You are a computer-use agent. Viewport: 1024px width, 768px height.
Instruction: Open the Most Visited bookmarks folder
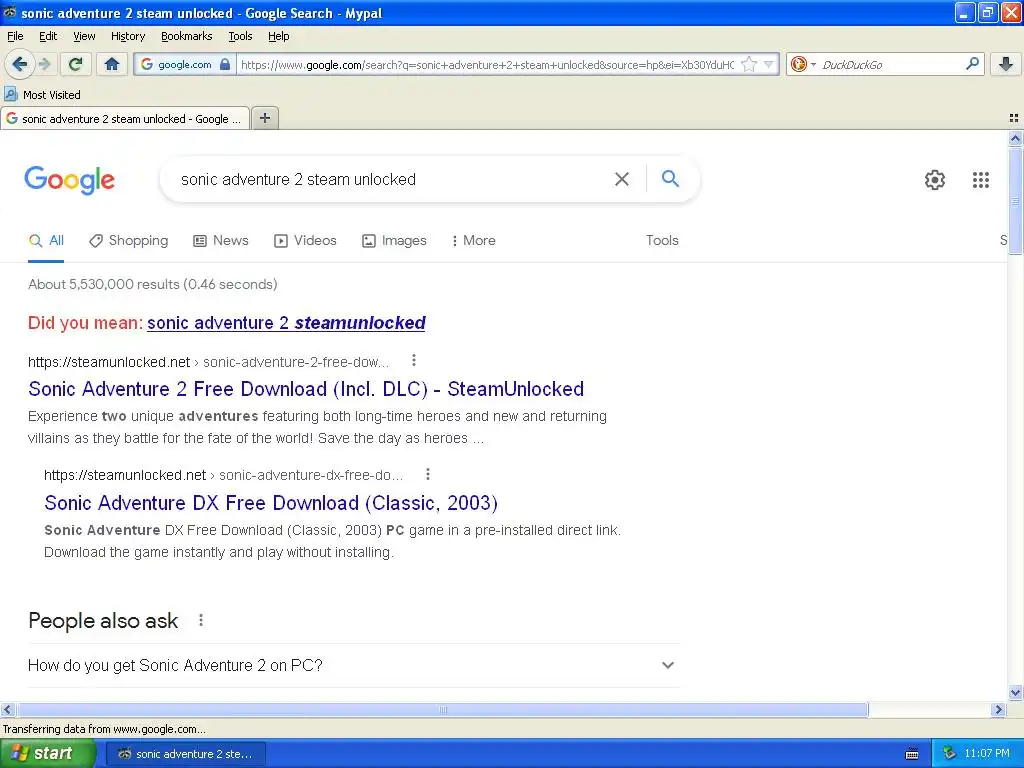click(42, 95)
